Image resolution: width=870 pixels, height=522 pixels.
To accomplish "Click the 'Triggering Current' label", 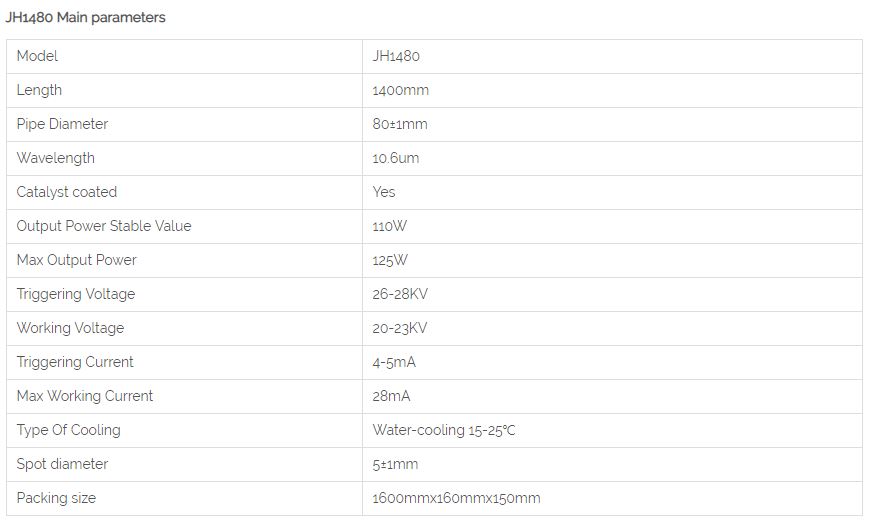I will [75, 362].
